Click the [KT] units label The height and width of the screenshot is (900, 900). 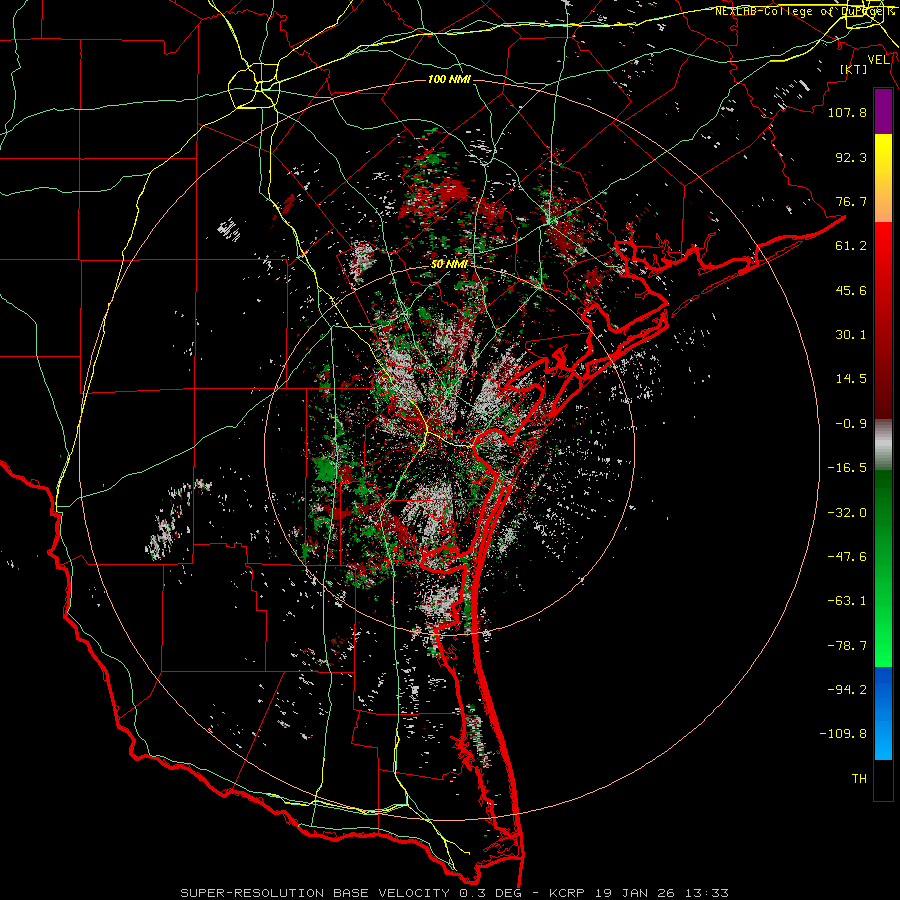[854, 69]
